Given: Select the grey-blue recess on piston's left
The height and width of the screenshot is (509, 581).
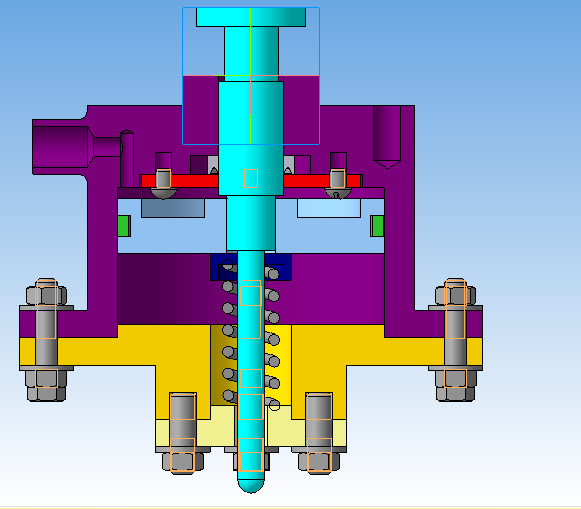Looking at the screenshot, I should tap(173, 208).
